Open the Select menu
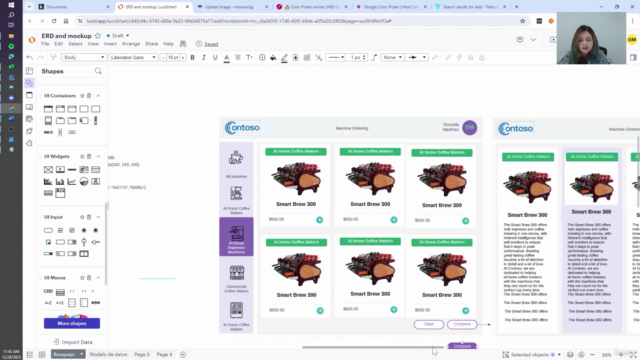The width and height of the screenshot is (640, 360). point(75,44)
